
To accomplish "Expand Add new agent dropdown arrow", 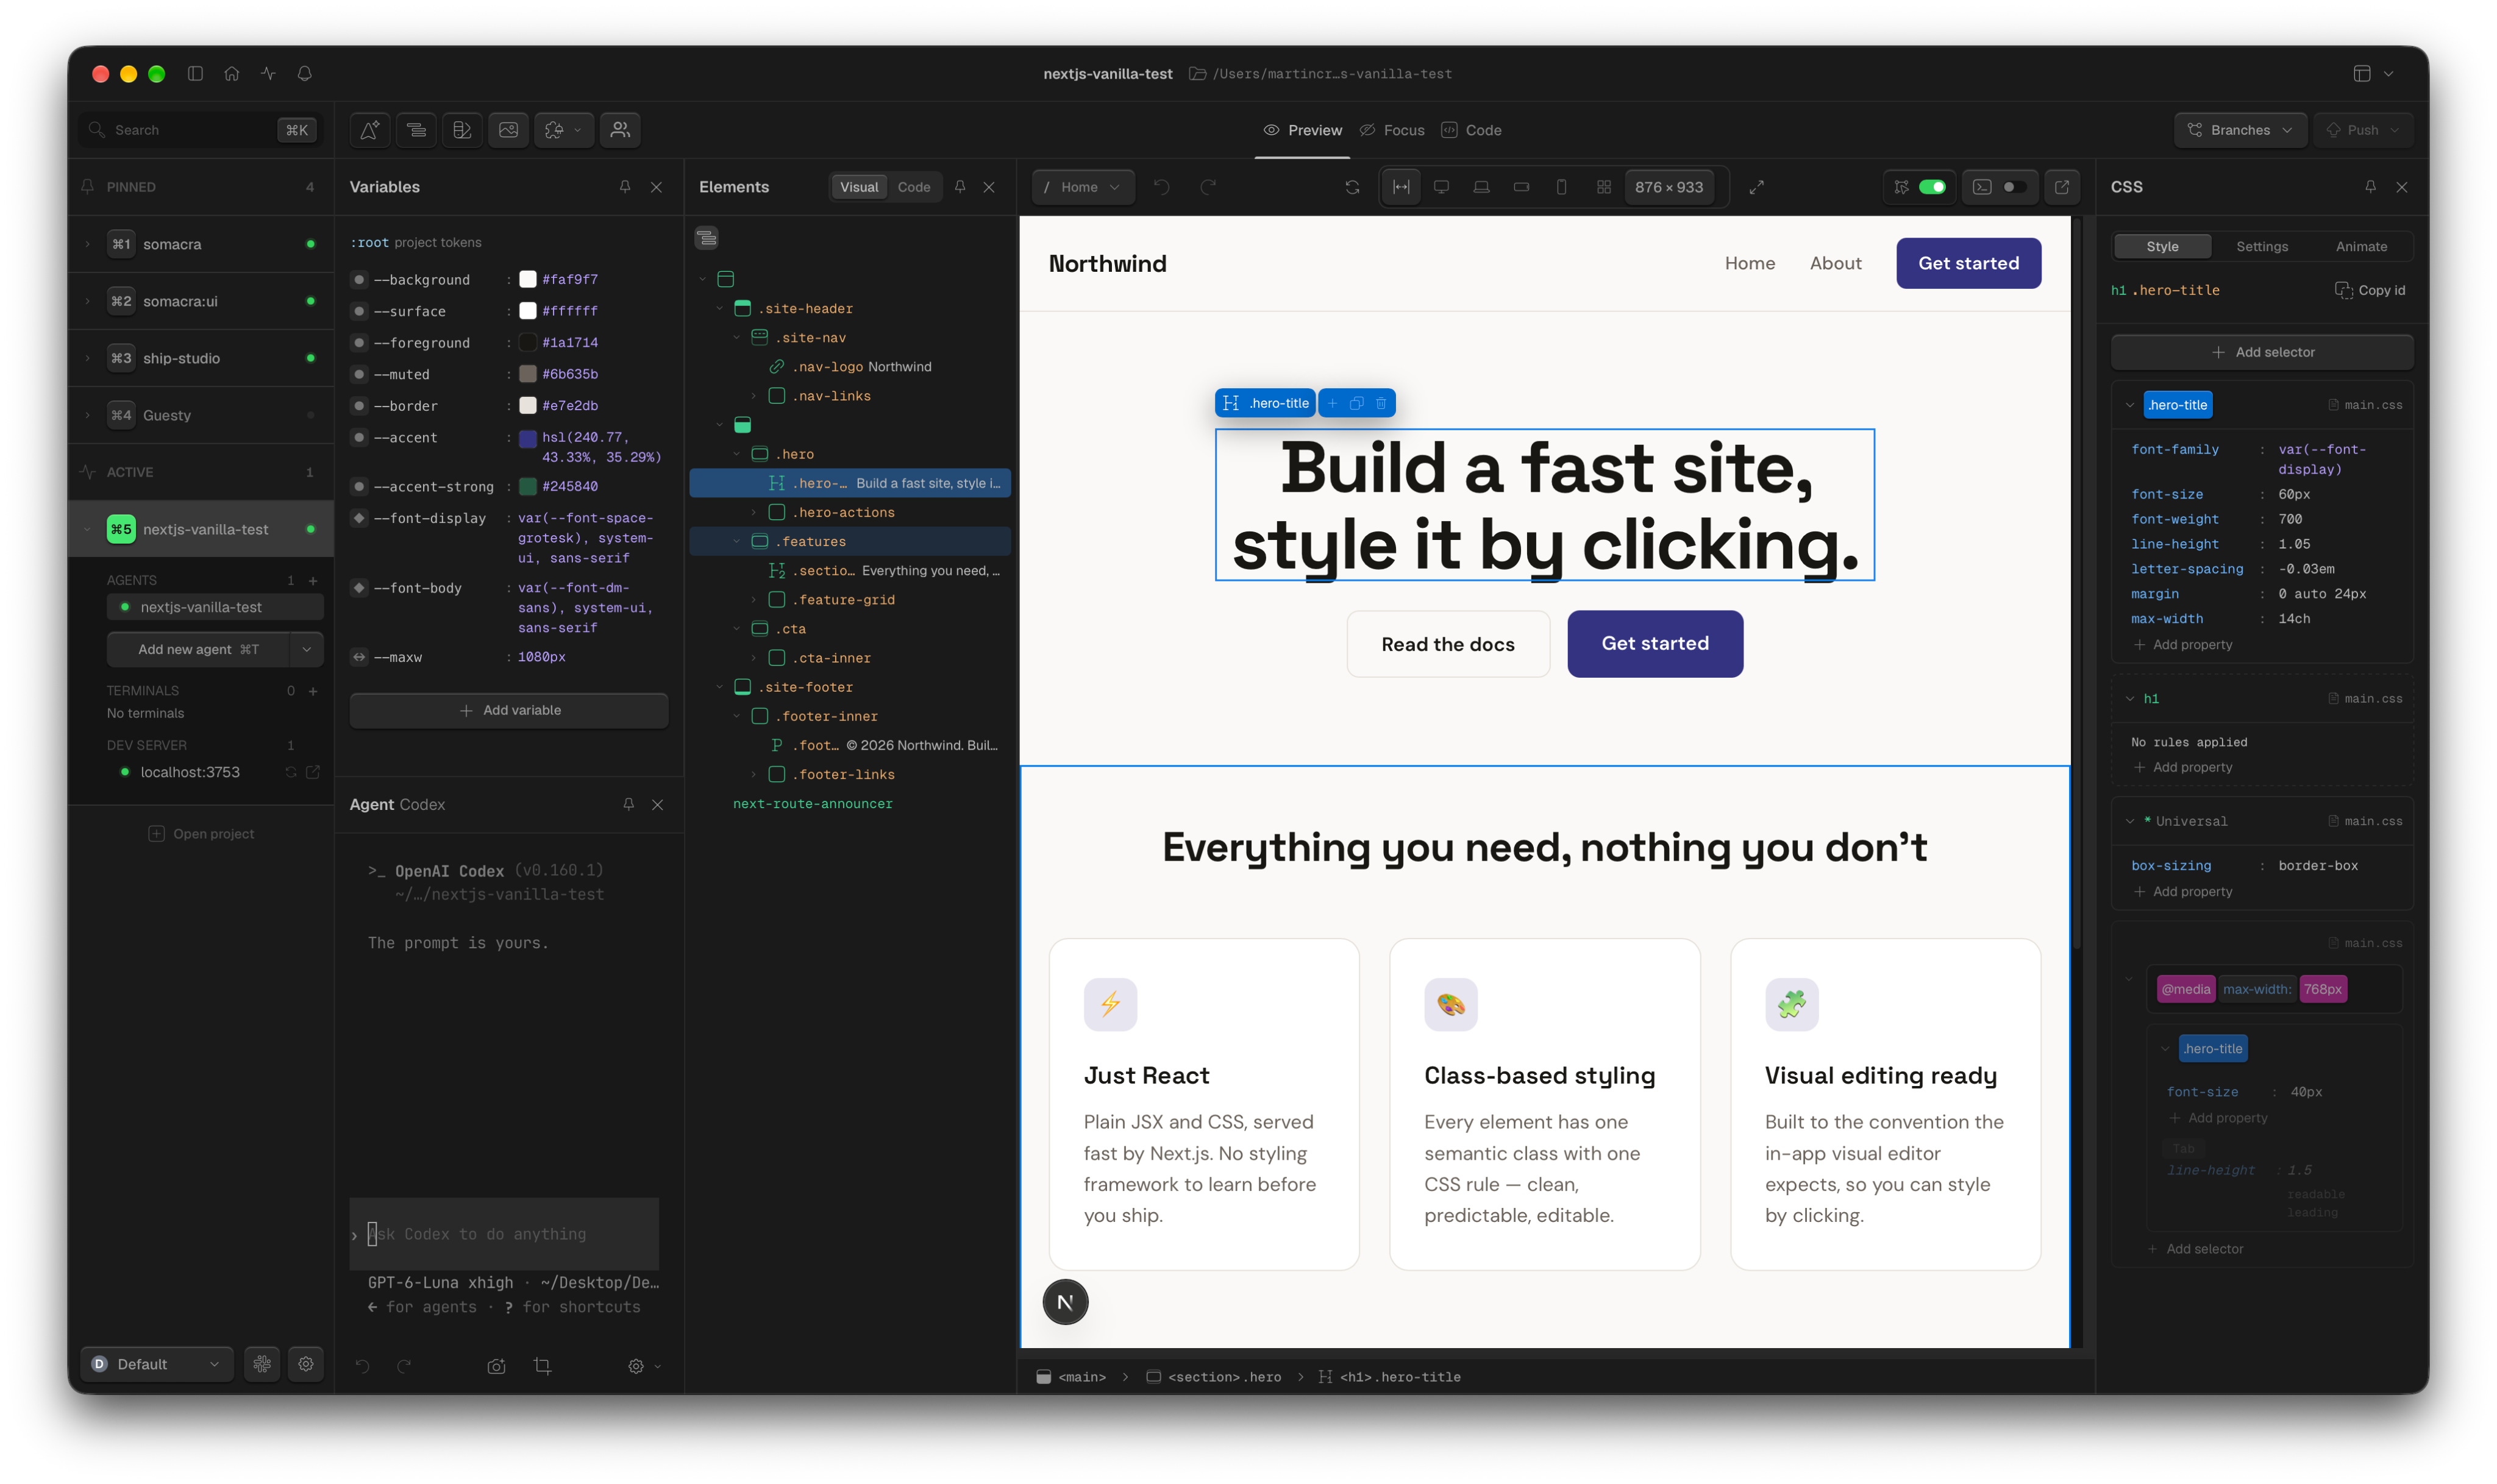I will 306,650.
